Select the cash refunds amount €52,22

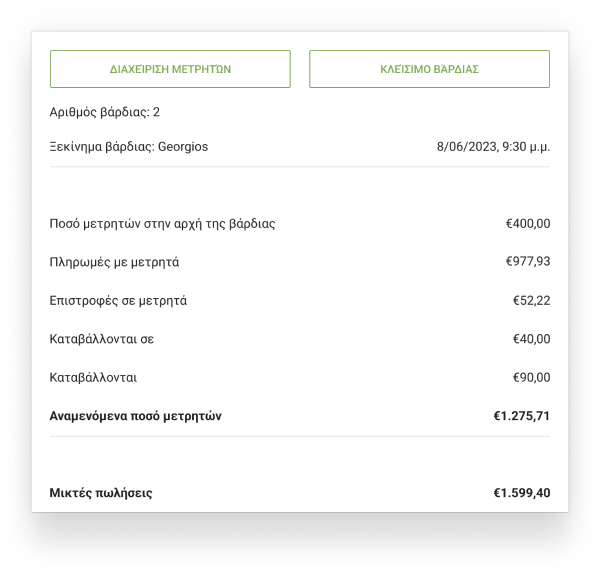pyautogui.click(x=532, y=301)
